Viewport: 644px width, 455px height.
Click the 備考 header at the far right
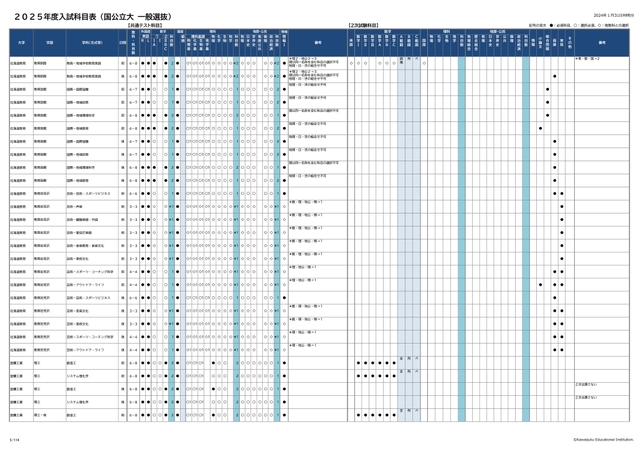point(602,43)
